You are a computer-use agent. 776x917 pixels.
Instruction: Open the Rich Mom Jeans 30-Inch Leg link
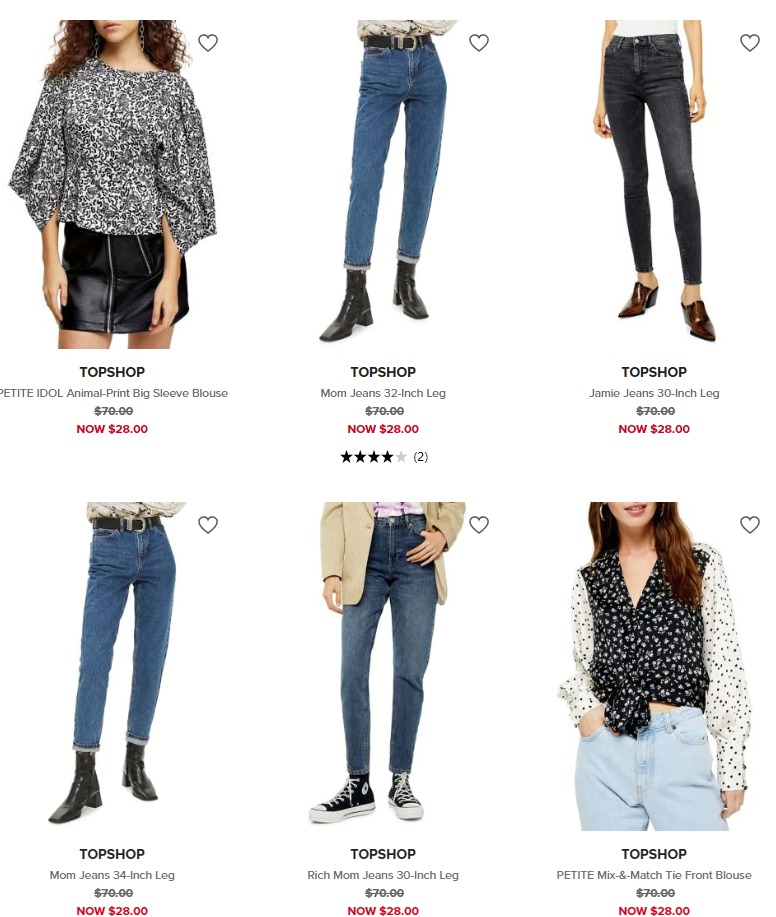tap(383, 875)
